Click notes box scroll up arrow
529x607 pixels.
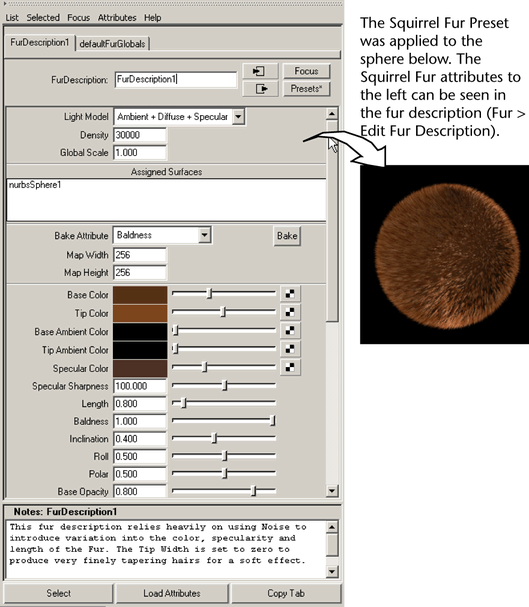coord(332,527)
